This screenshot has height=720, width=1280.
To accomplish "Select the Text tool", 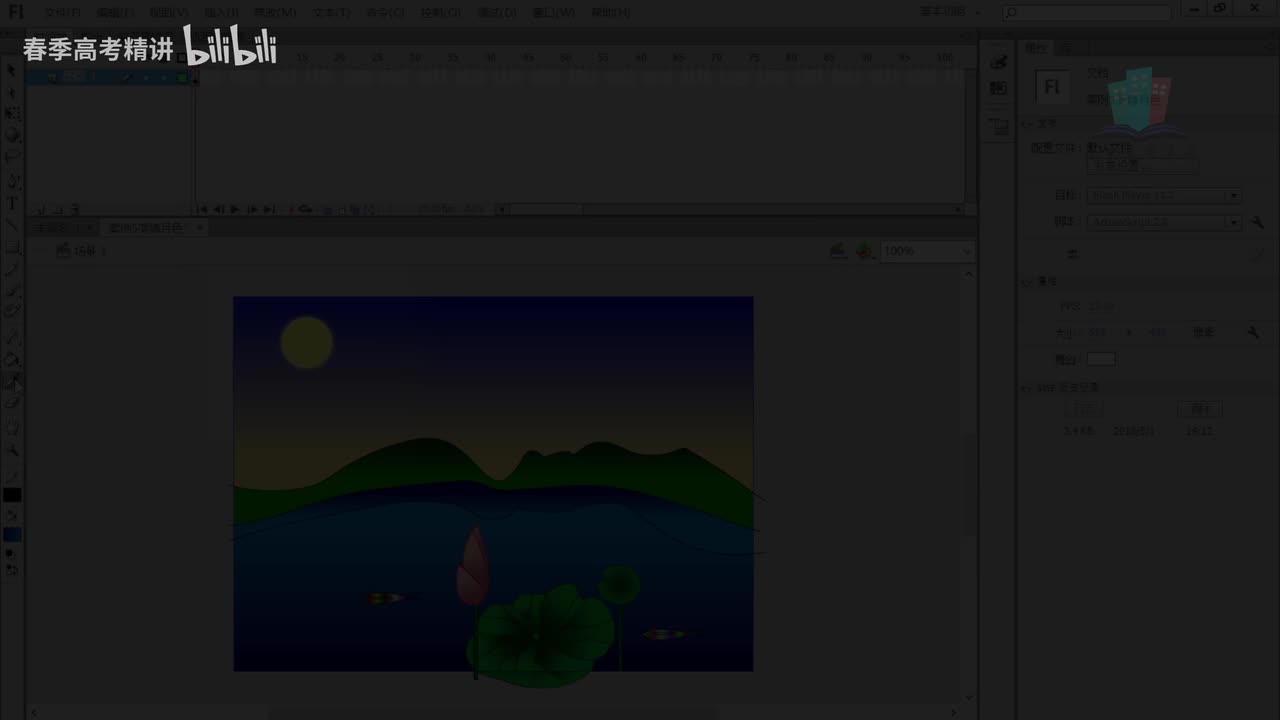I will tap(12, 204).
